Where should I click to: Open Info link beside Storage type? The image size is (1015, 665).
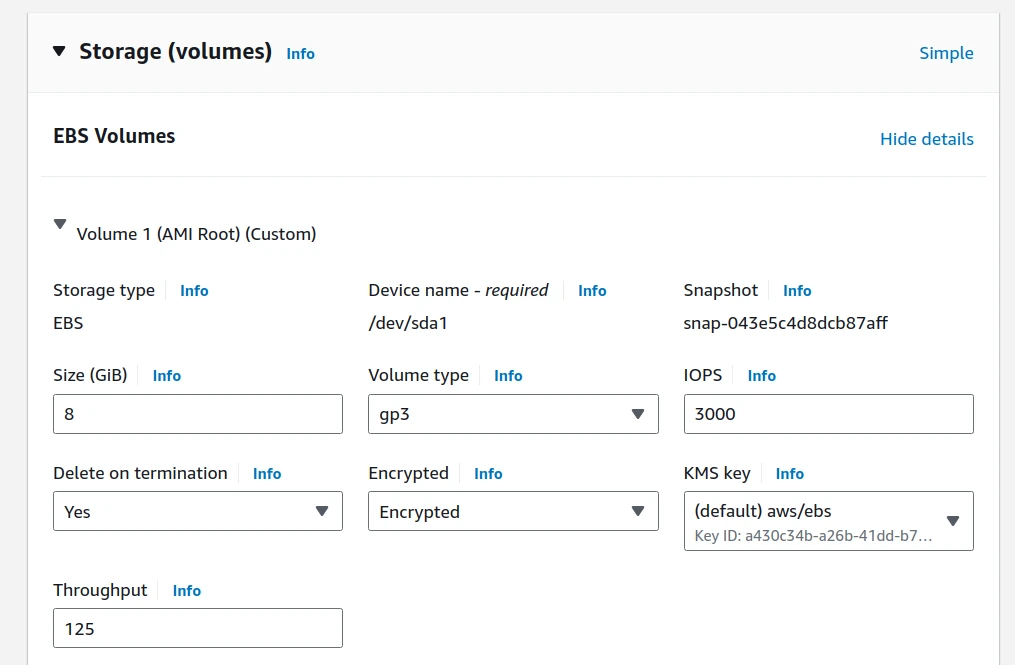[194, 291]
